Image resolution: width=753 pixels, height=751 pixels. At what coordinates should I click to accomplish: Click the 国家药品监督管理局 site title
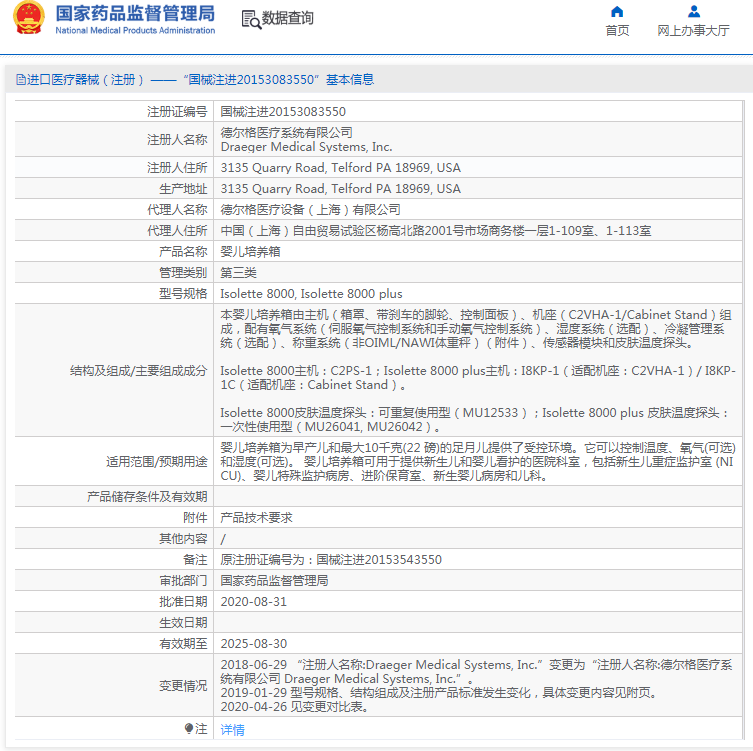pyautogui.click(x=135, y=13)
